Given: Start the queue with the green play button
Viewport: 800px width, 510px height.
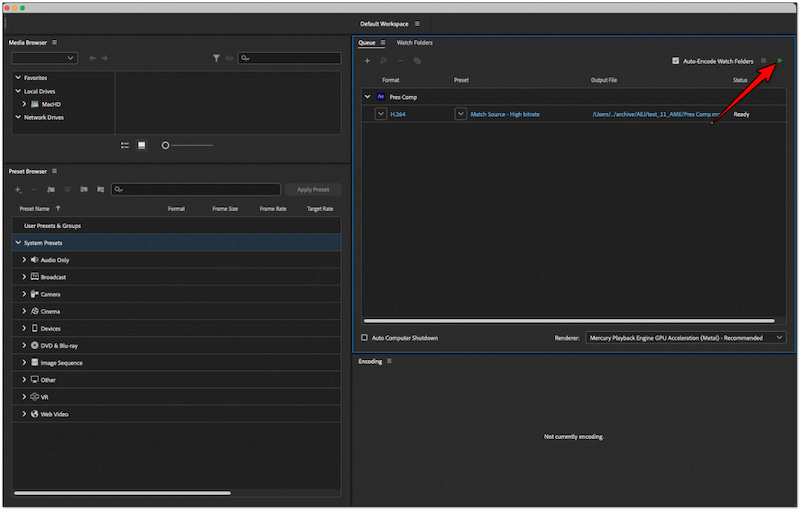Looking at the screenshot, I should [x=780, y=61].
